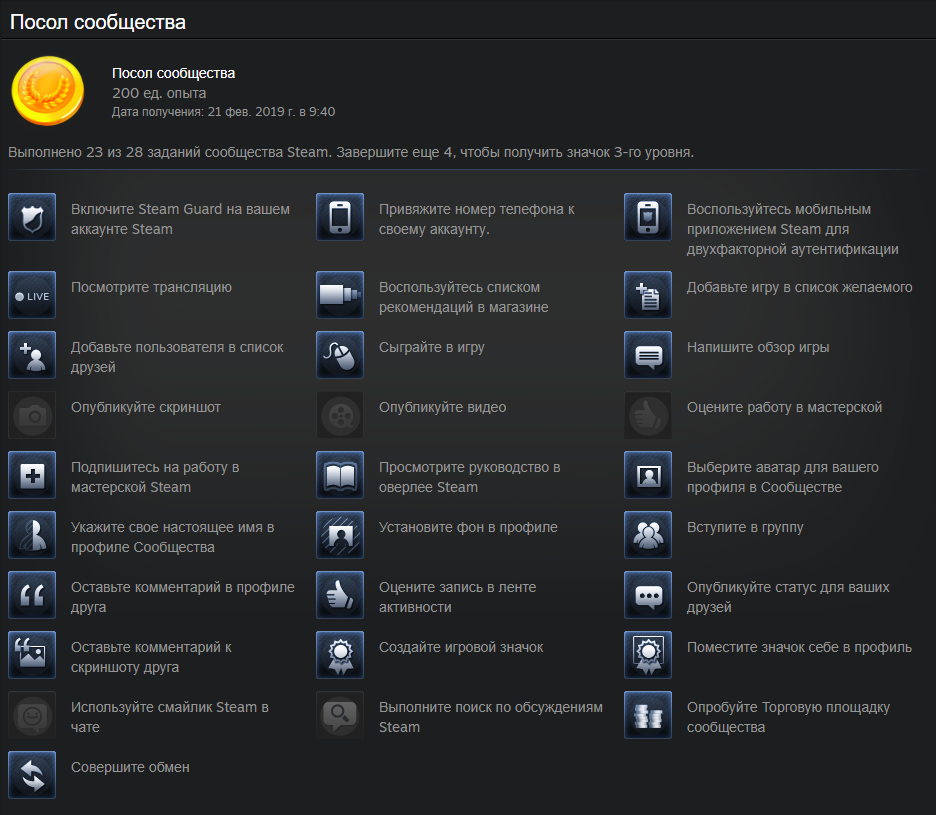Screen dimensions: 936x815
Task: Click the real name profile icon
Action: (32, 535)
